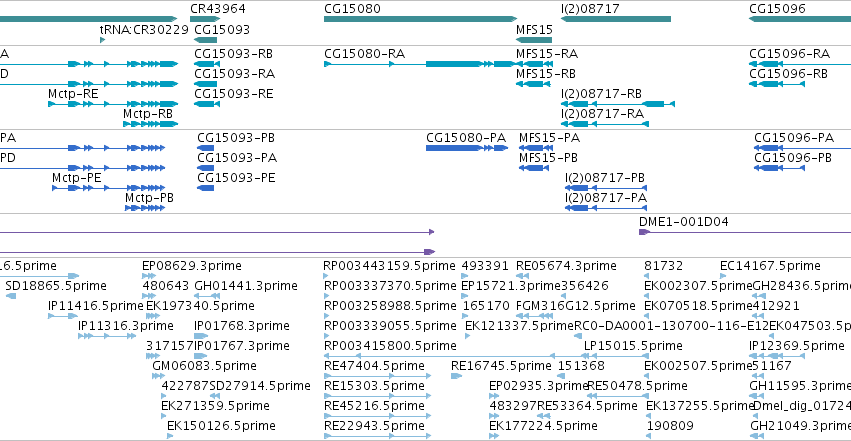Click the l(2)08717-RB transcript label
The height and width of the screenshot is (441, 851).
601,93
